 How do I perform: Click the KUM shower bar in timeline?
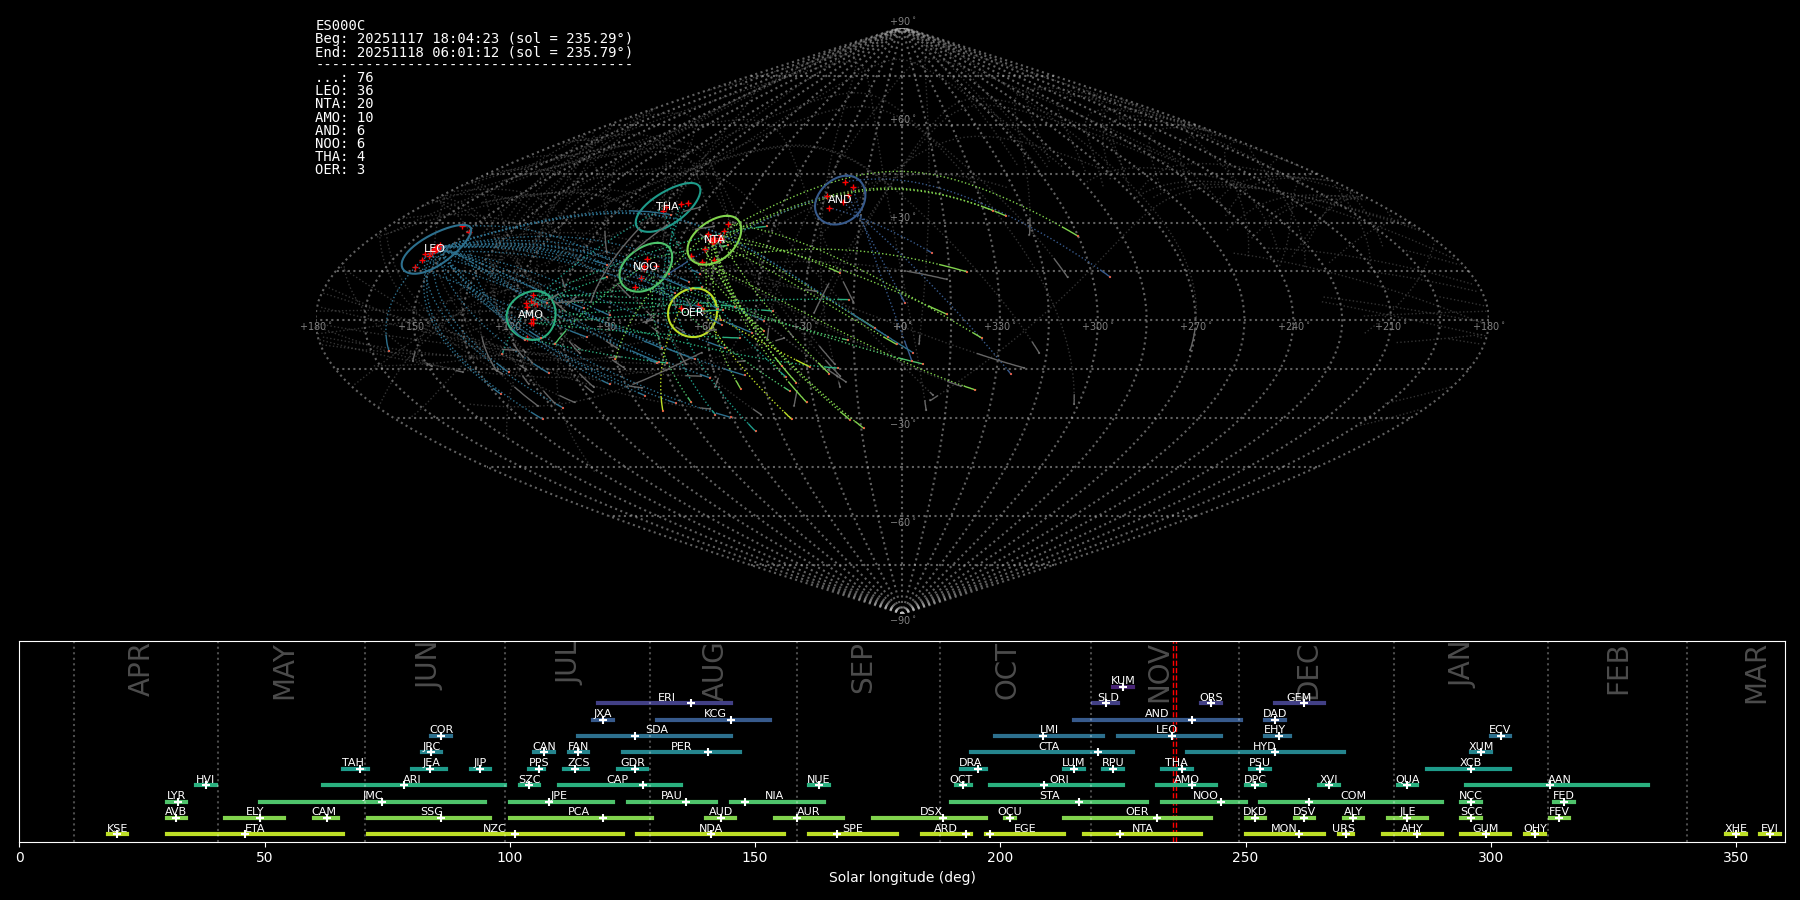[1122, 687]
